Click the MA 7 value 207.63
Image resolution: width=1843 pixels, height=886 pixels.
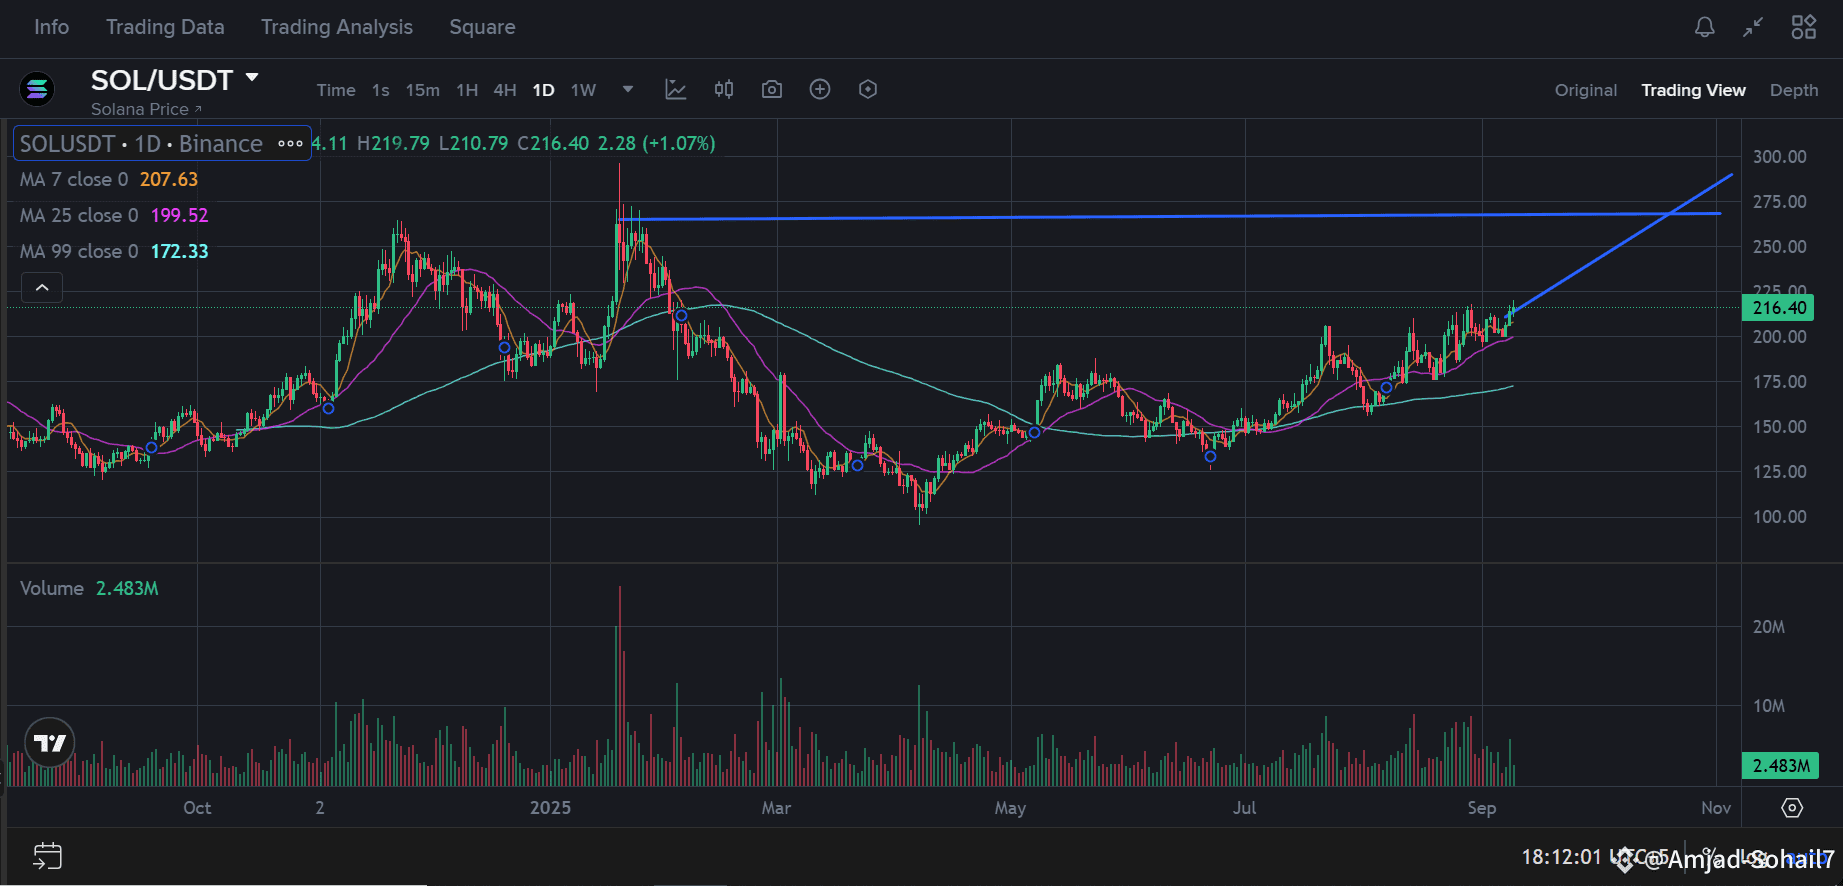(169, 180)
